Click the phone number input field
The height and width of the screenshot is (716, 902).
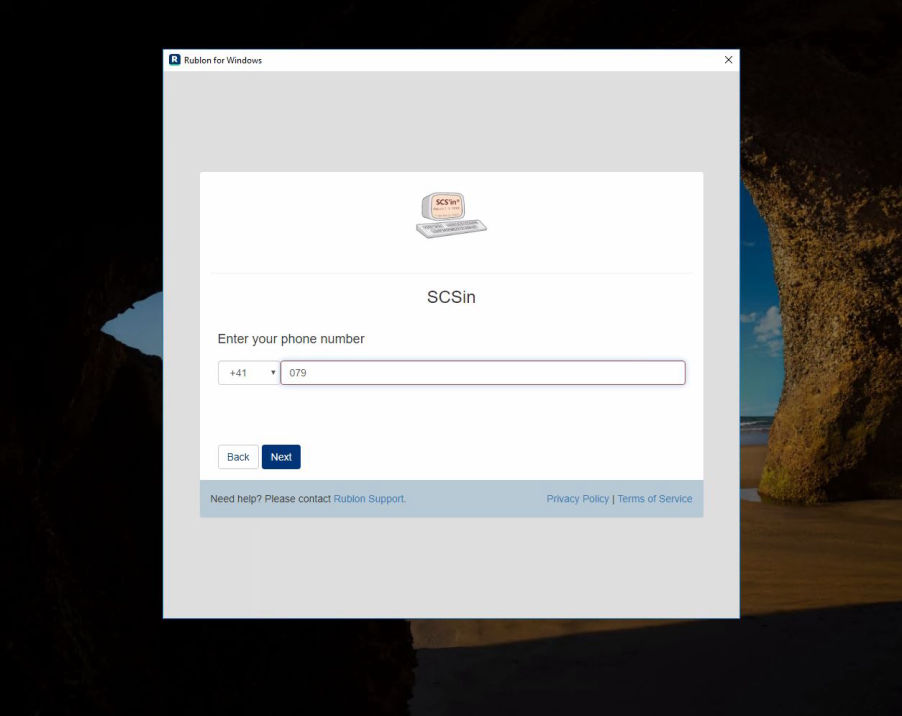483,373
